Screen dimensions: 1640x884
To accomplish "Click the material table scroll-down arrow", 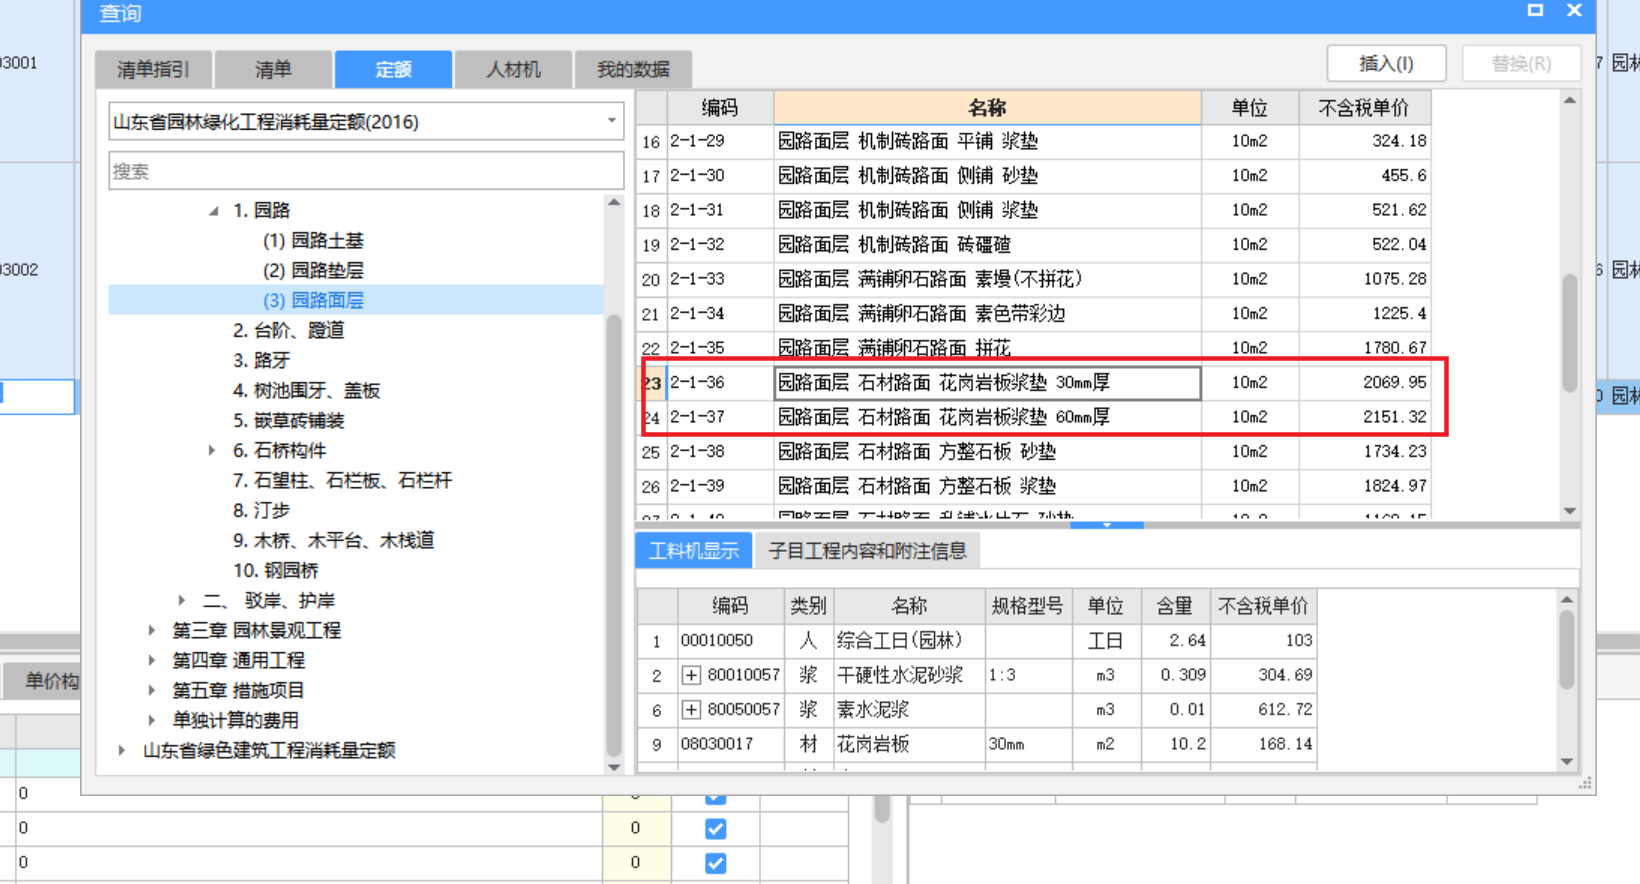I will click(x=1567, y=762).
